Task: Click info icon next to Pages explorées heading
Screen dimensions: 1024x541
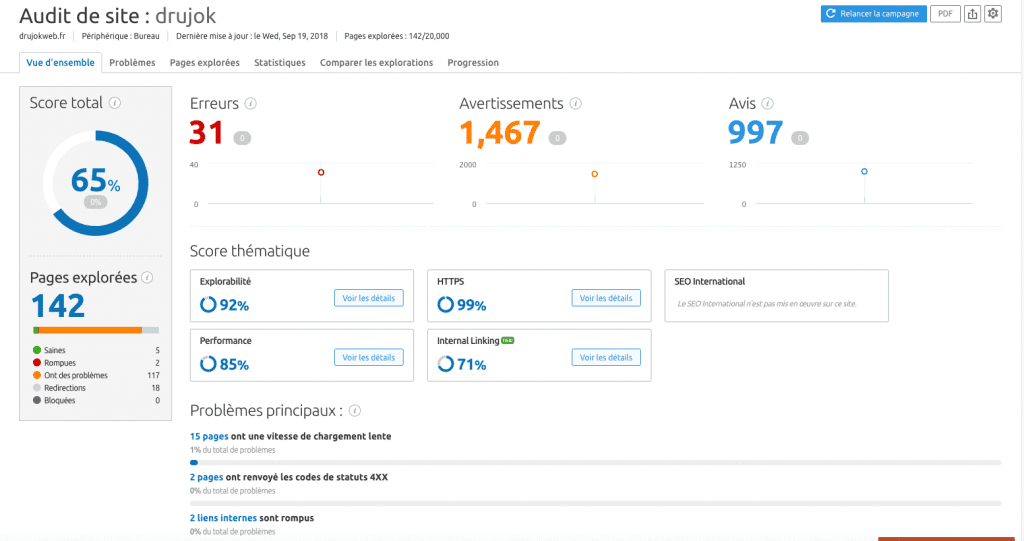Action: [147, 278]
